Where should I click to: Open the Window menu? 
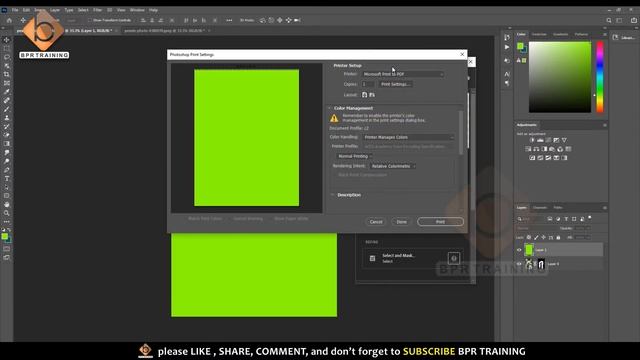tap(137, 10)
